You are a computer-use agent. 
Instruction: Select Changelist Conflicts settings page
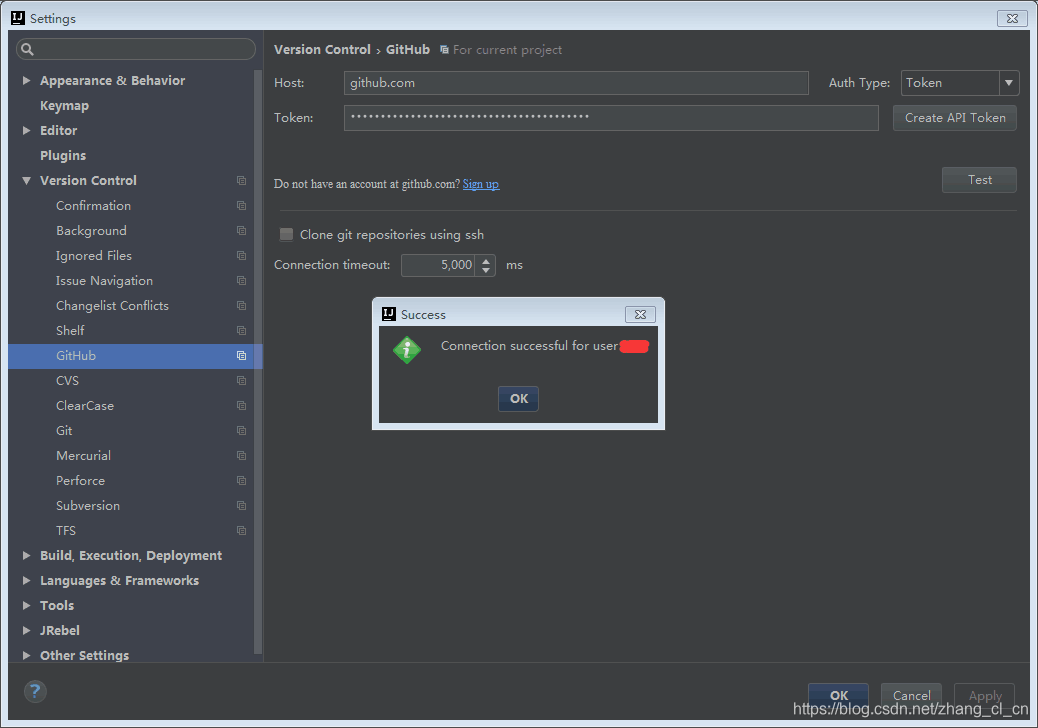pos(113,306)
